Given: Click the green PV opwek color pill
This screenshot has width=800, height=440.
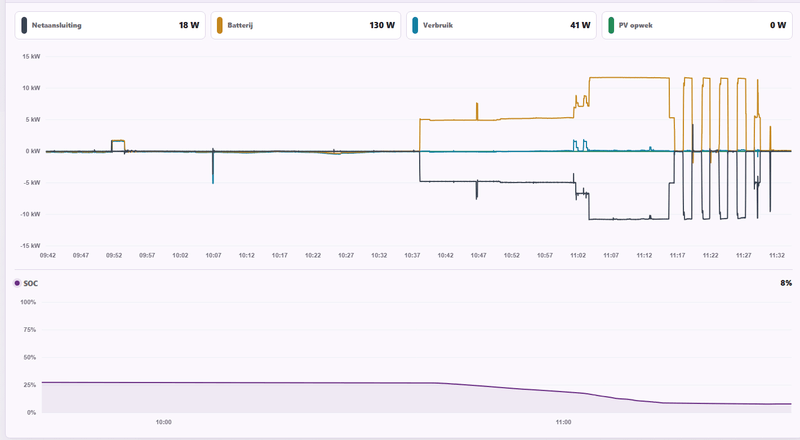Looking at the screenshot, I should tap(611, 25).
